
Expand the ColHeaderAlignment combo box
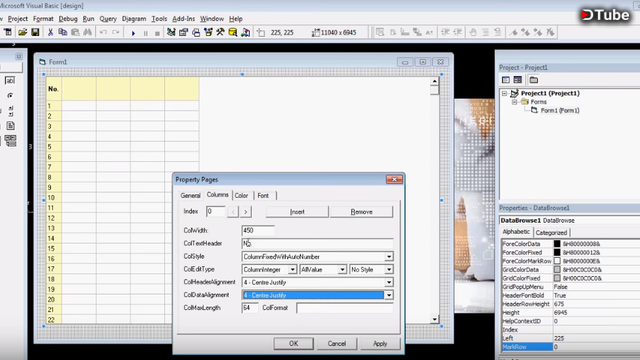coord(389,282)
